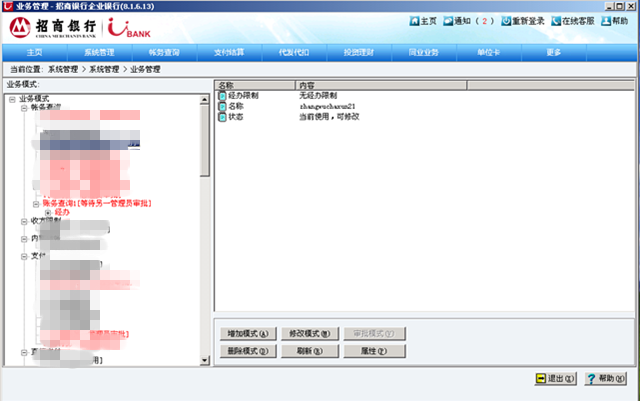Click the 刷新 button
Screen dimensions: 640x401
coord(310,351)
